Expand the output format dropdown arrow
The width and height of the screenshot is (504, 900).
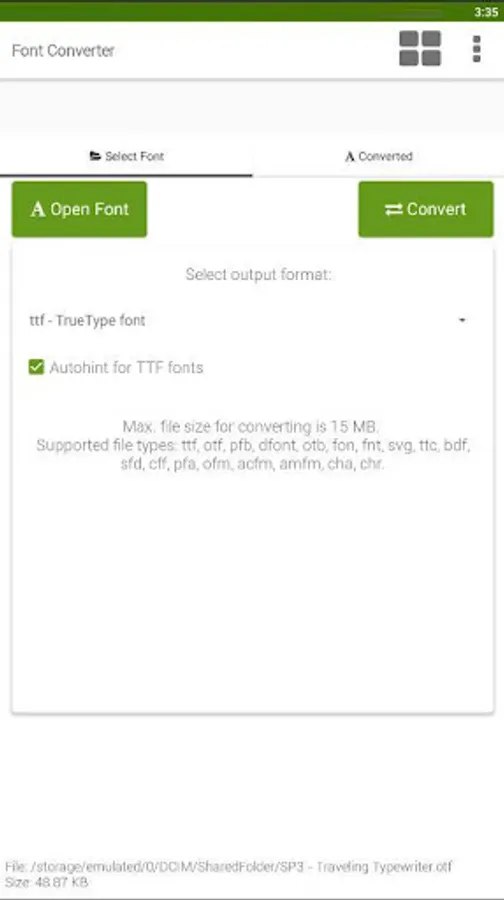coord(462,320)
